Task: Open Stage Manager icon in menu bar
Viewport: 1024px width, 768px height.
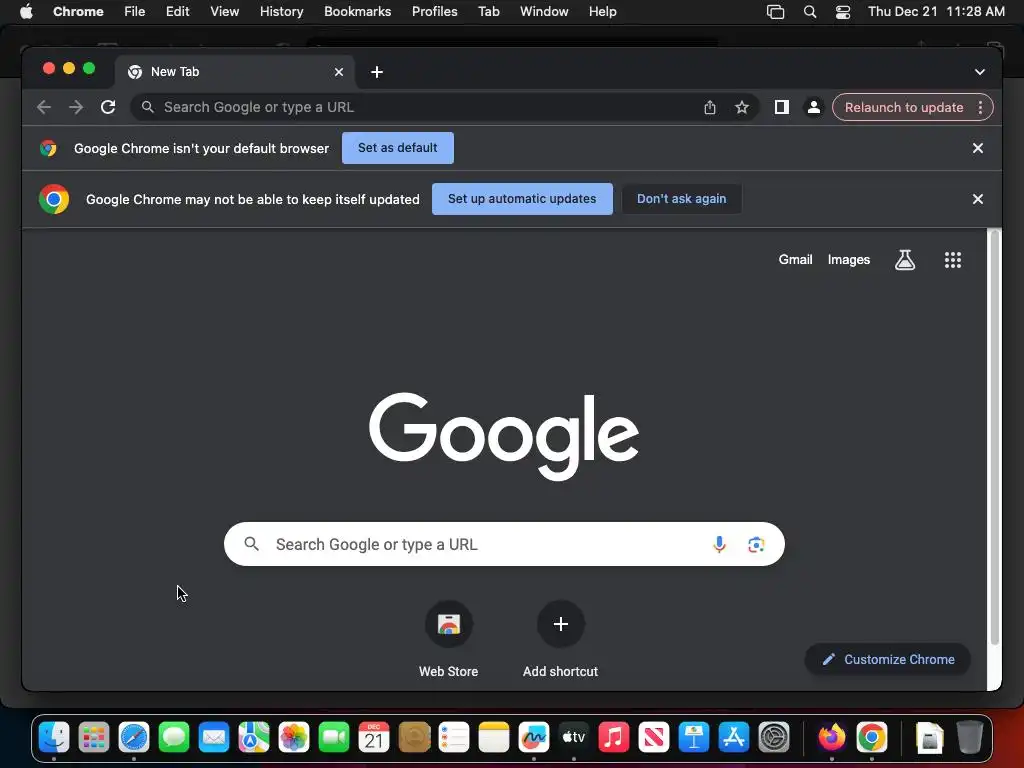Action: pyautogui.click(x=775, y=12)
